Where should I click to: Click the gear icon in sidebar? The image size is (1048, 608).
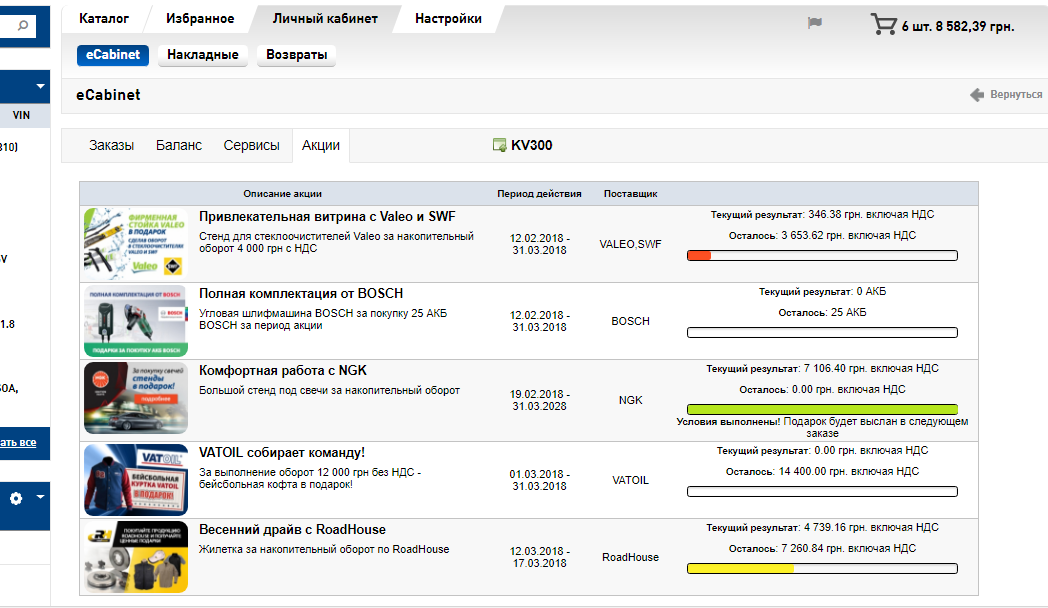(x=16, y=497)
